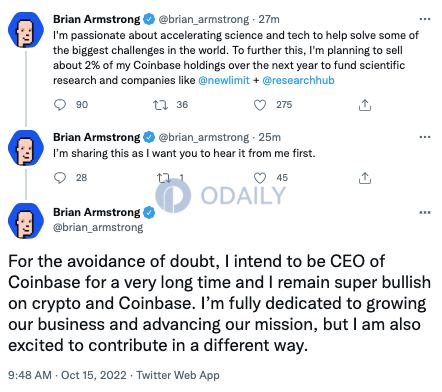442x392 pixels.
Task: Retweet the tweet with 36 retweets
Action: tap(160, 105)
